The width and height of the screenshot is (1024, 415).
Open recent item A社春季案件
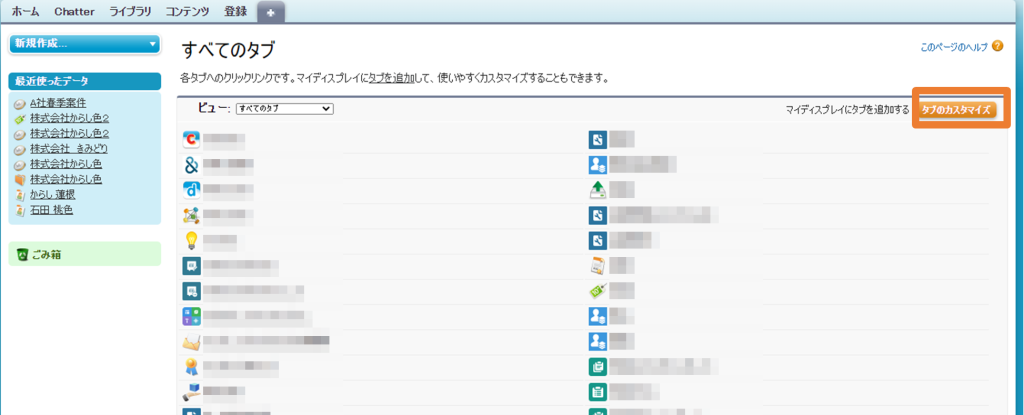58,103
